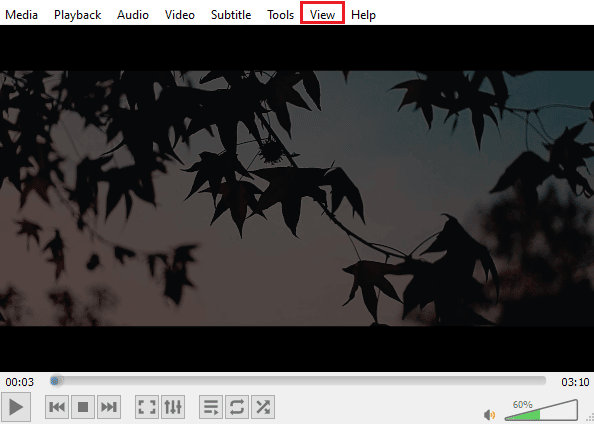Screen dimensions: 594x424
Task: Toggle the playlist view icon
Action: pos(211,407)
